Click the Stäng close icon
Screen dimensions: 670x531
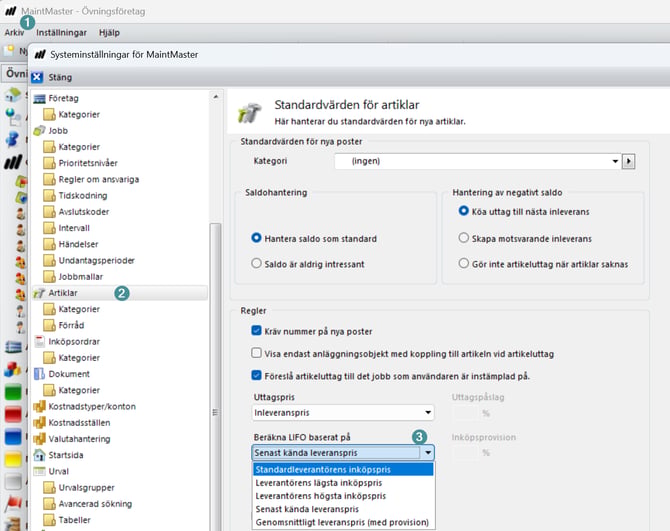click(x=37, y=77)
